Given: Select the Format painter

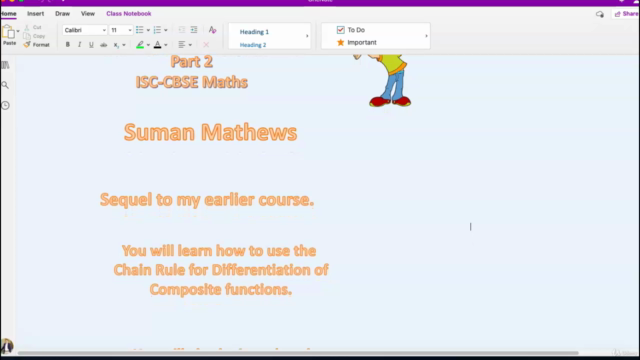Looking at the screenshot, I should (x=37, y=45).
